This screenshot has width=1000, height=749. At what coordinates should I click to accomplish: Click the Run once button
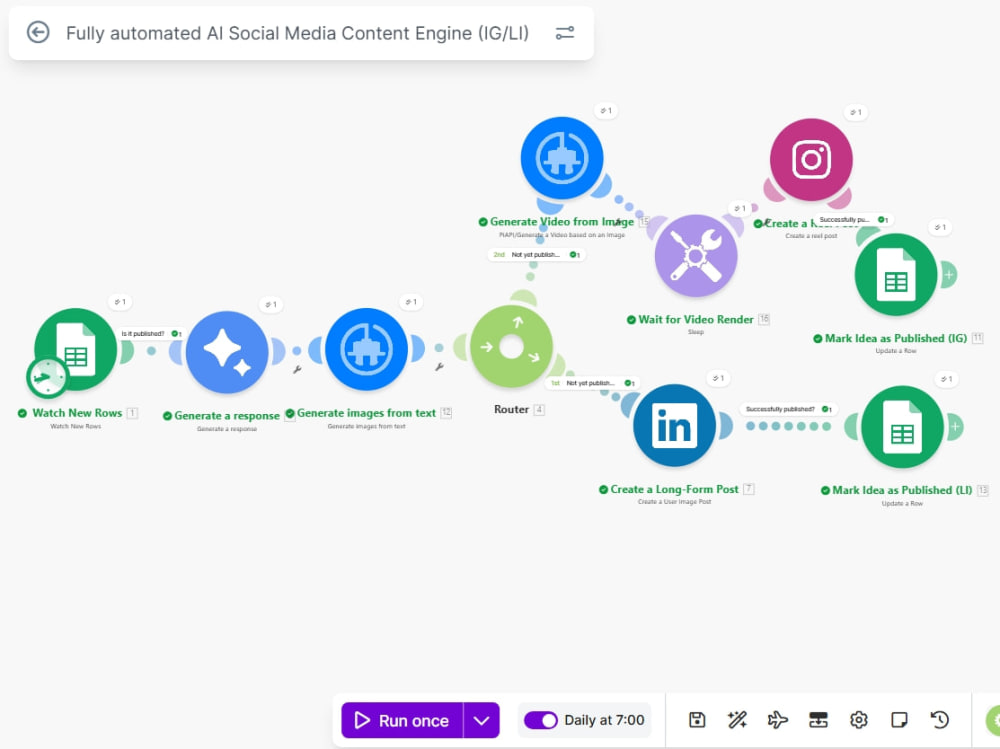pos(402,720)
